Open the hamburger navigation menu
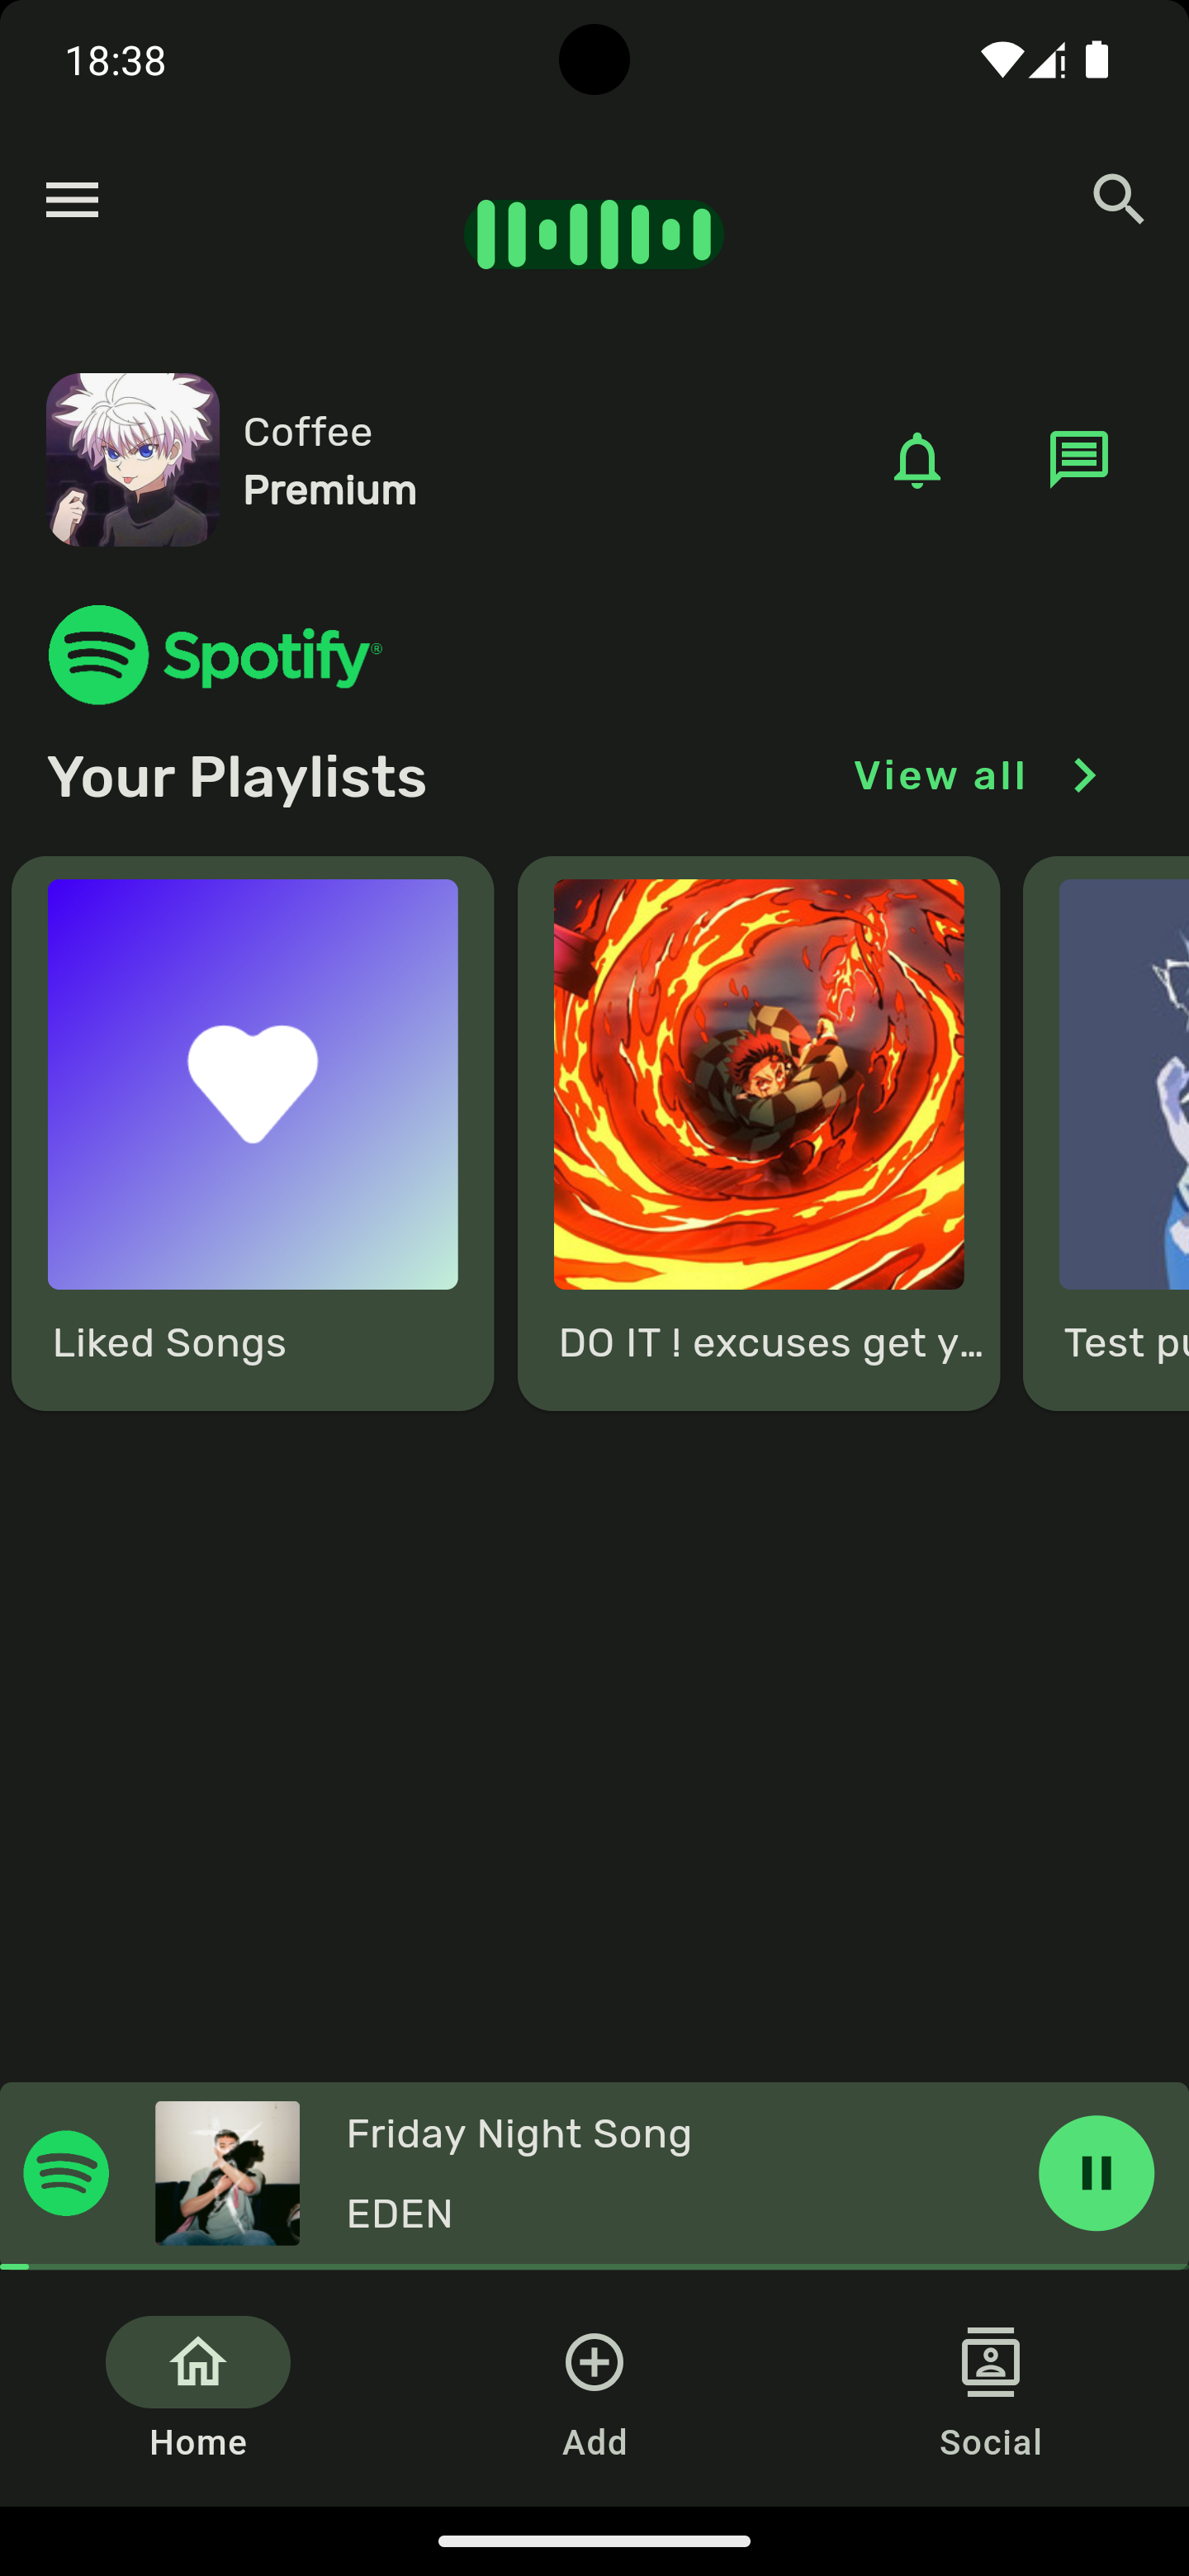Image resolution: width=1189 pixels, height=2576 pixels. tap(72, 200)
